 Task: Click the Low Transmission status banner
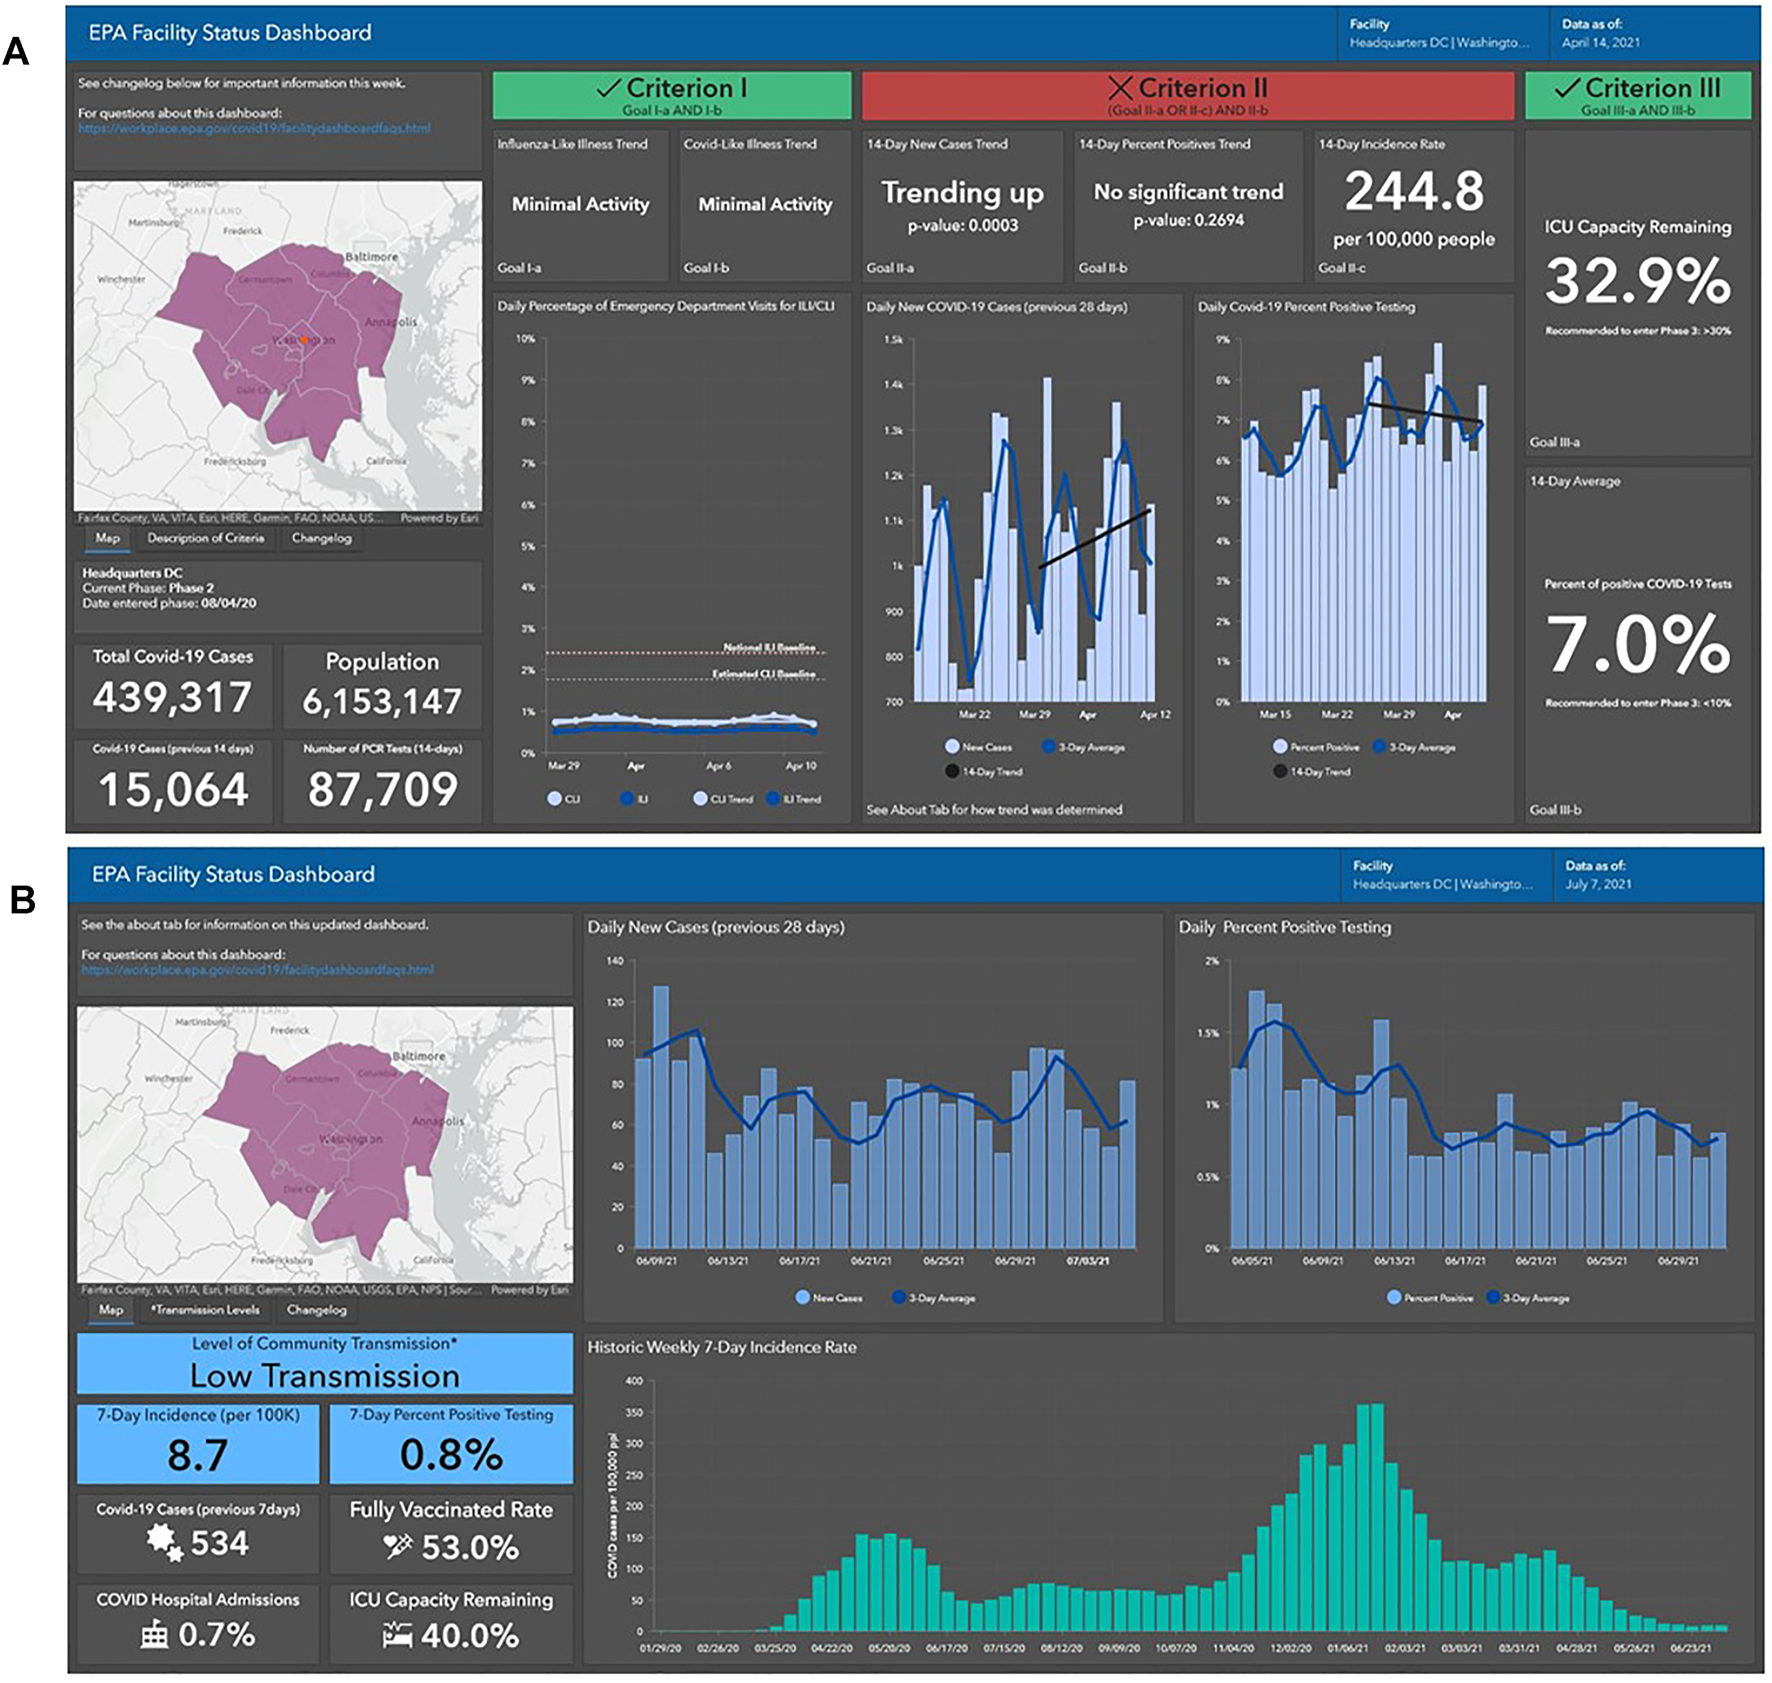[325, 1363]
